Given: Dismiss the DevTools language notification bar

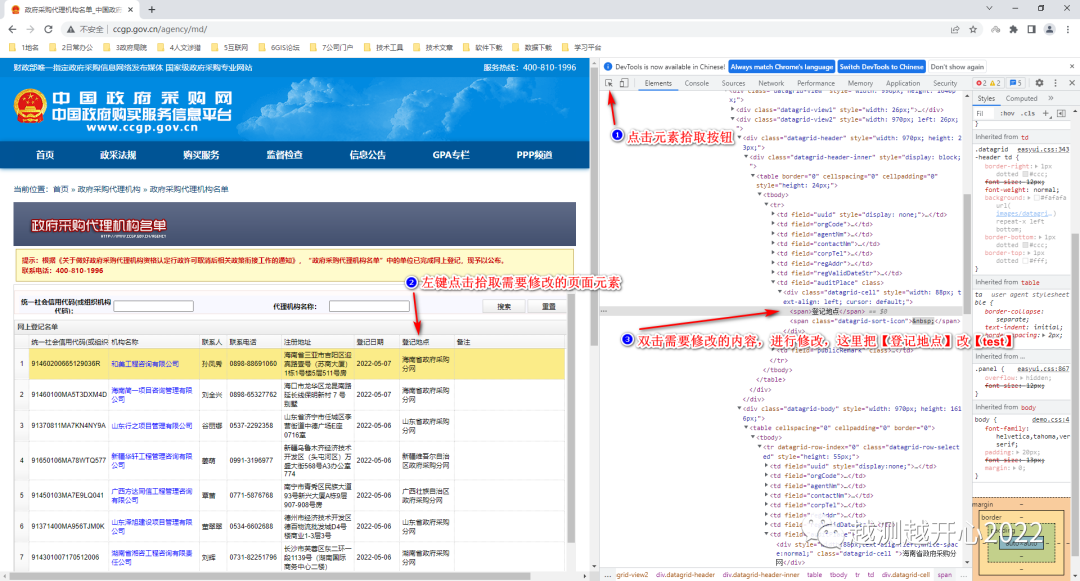Looking at the screenshot, I should pos(1072,66).
